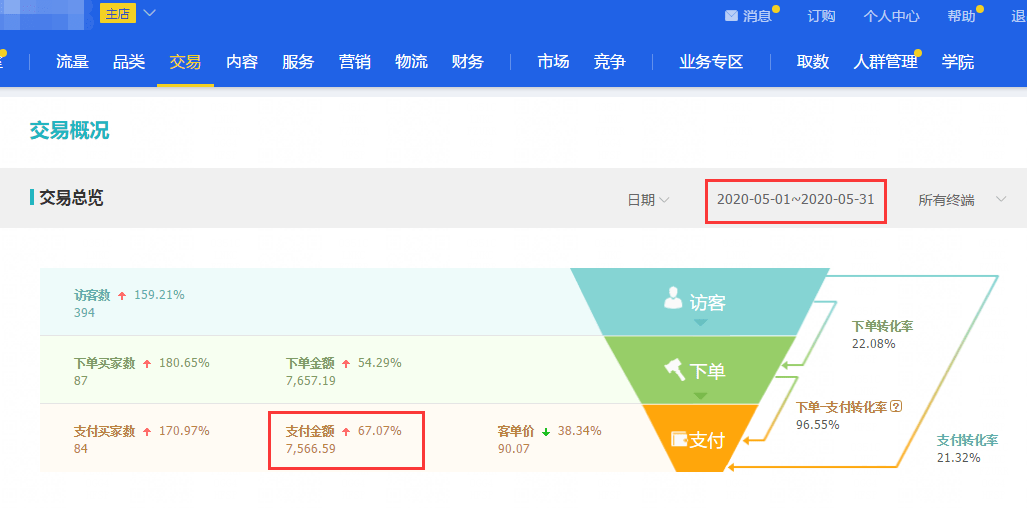Open 个人中心 link
The width and height of the screenshot is (1027, 508).
tap(891, 16)
